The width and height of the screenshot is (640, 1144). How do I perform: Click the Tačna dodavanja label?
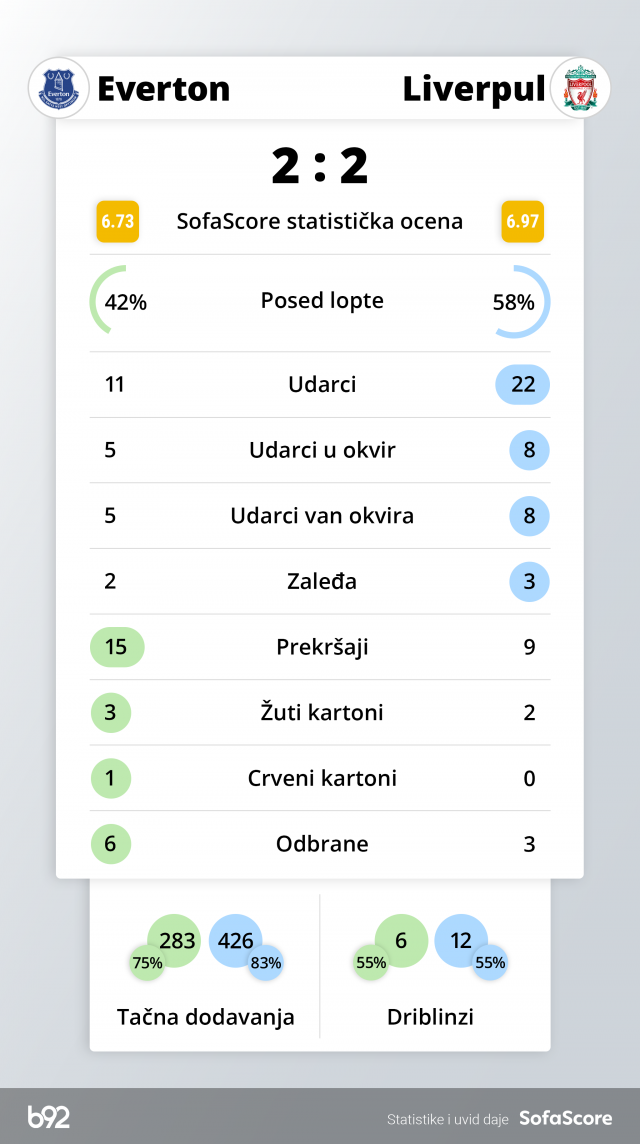(x=206, y=1017)
